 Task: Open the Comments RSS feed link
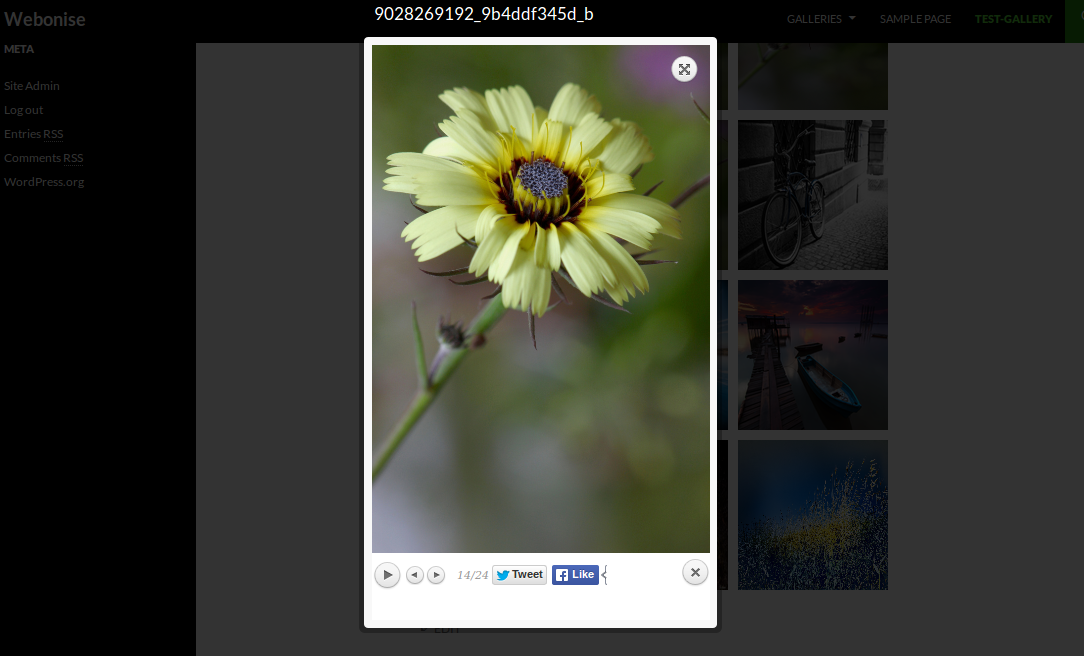[44, 158]
